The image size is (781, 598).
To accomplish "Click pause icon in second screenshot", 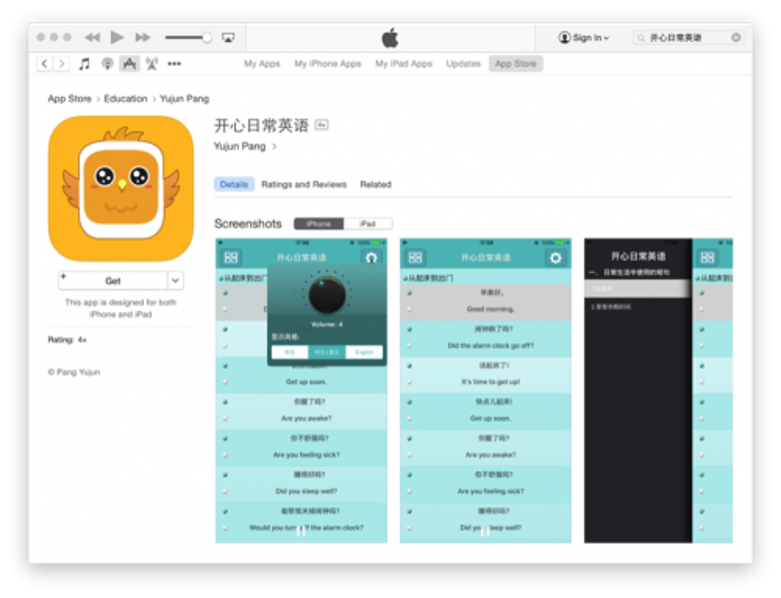I will pos(485,531).
